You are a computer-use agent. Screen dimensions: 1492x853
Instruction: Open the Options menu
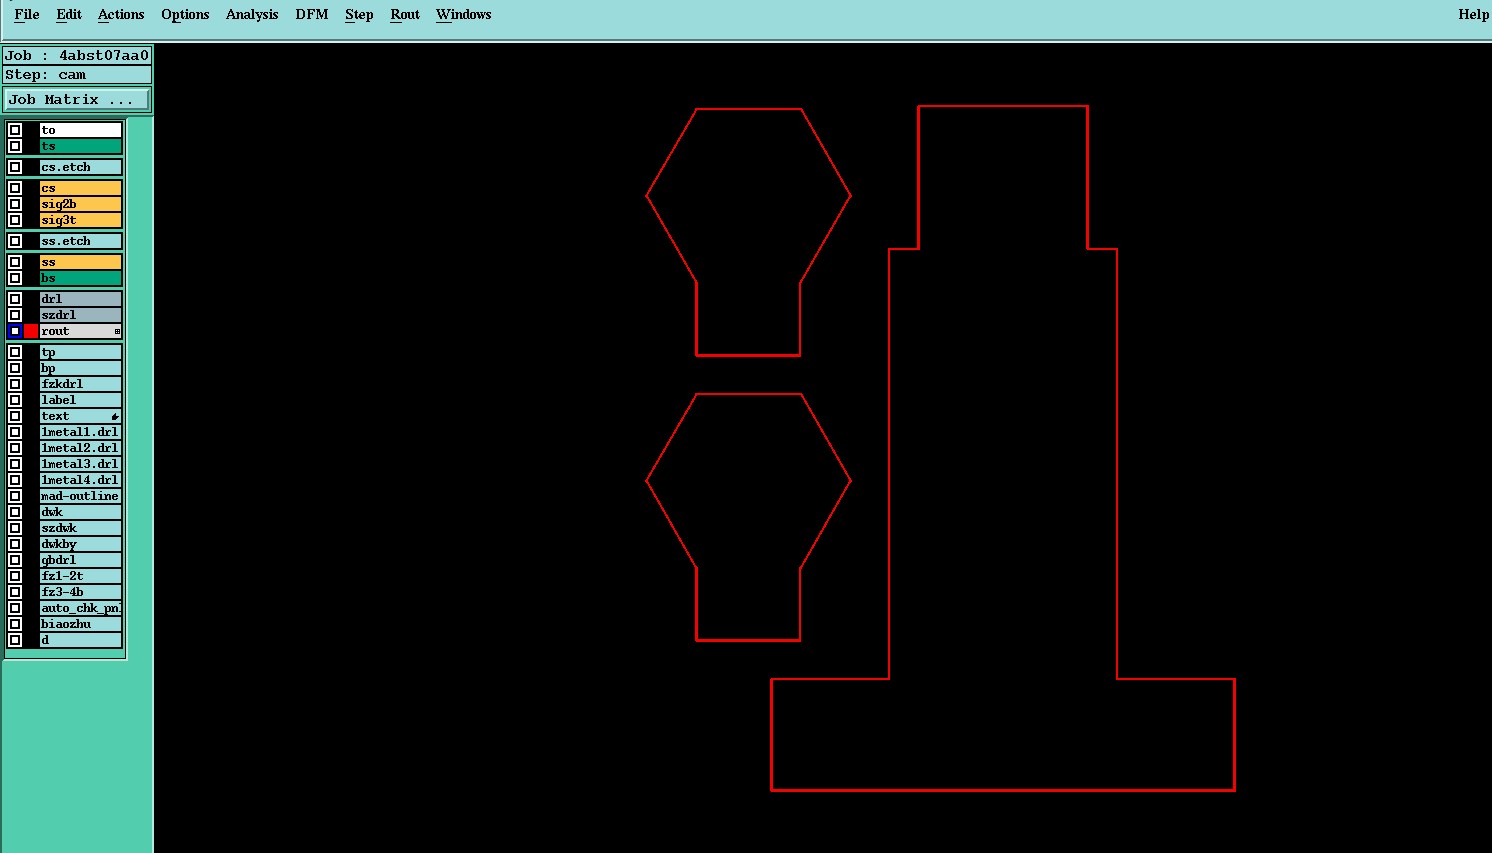(x=185, y=14)
